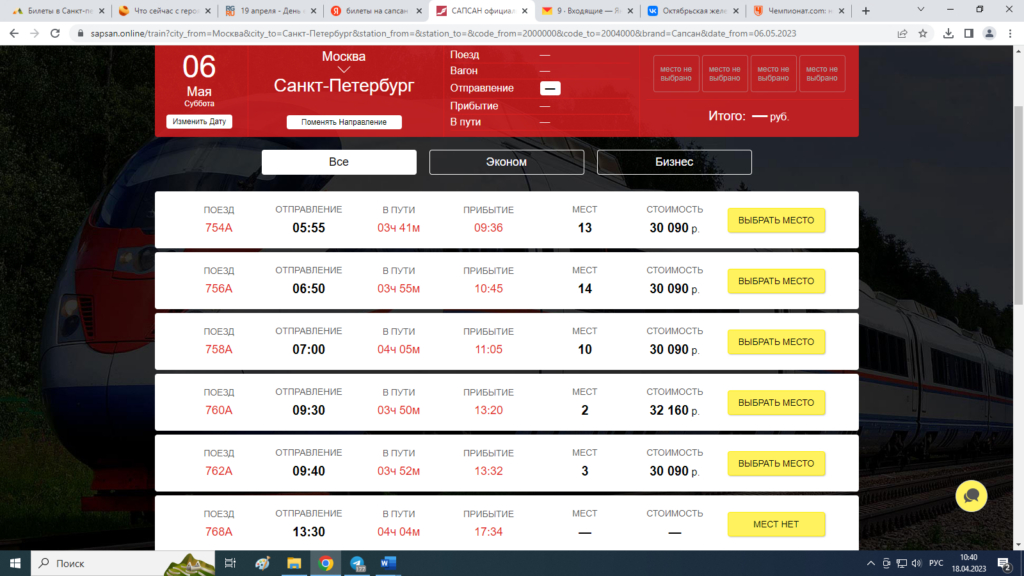Click travel duration 04ч 05м
The image size is (1024, 576).
click(x=398, y=349)
